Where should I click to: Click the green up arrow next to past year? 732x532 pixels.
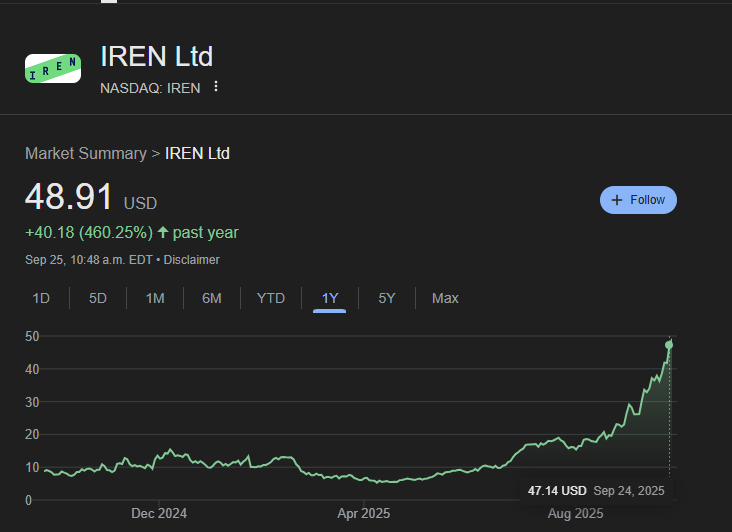pyautogui.click(x=163, y=232)
